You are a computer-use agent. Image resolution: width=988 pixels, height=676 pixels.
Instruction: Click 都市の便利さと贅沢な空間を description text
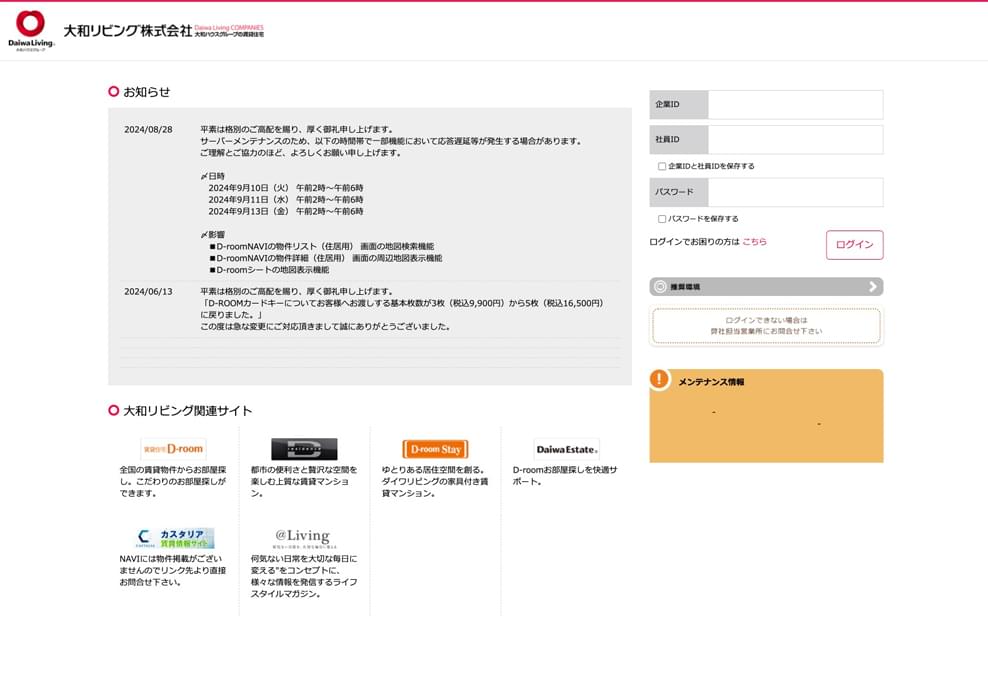pyautogui.click(x=304, y=481)
